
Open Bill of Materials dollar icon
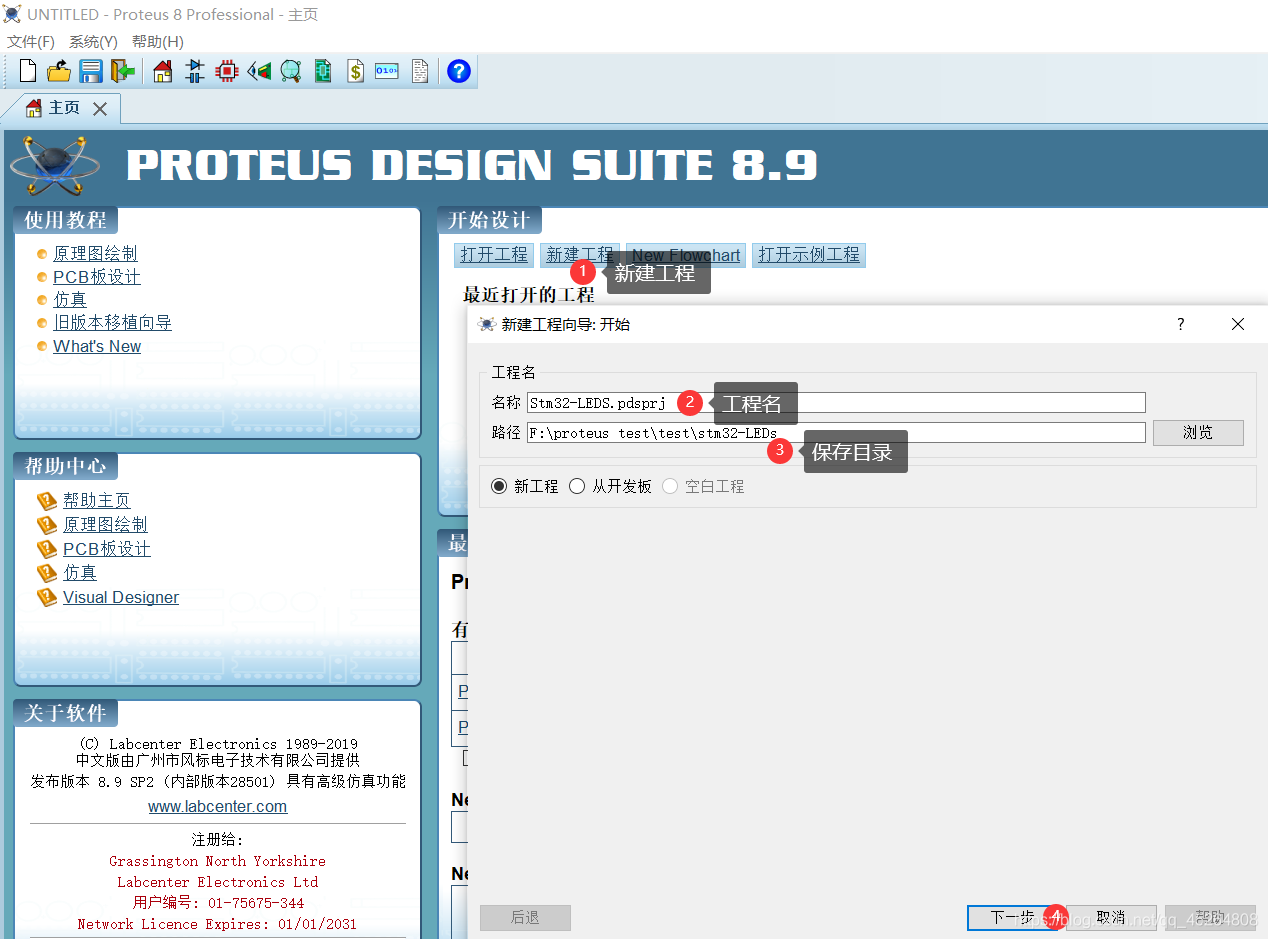355,71
